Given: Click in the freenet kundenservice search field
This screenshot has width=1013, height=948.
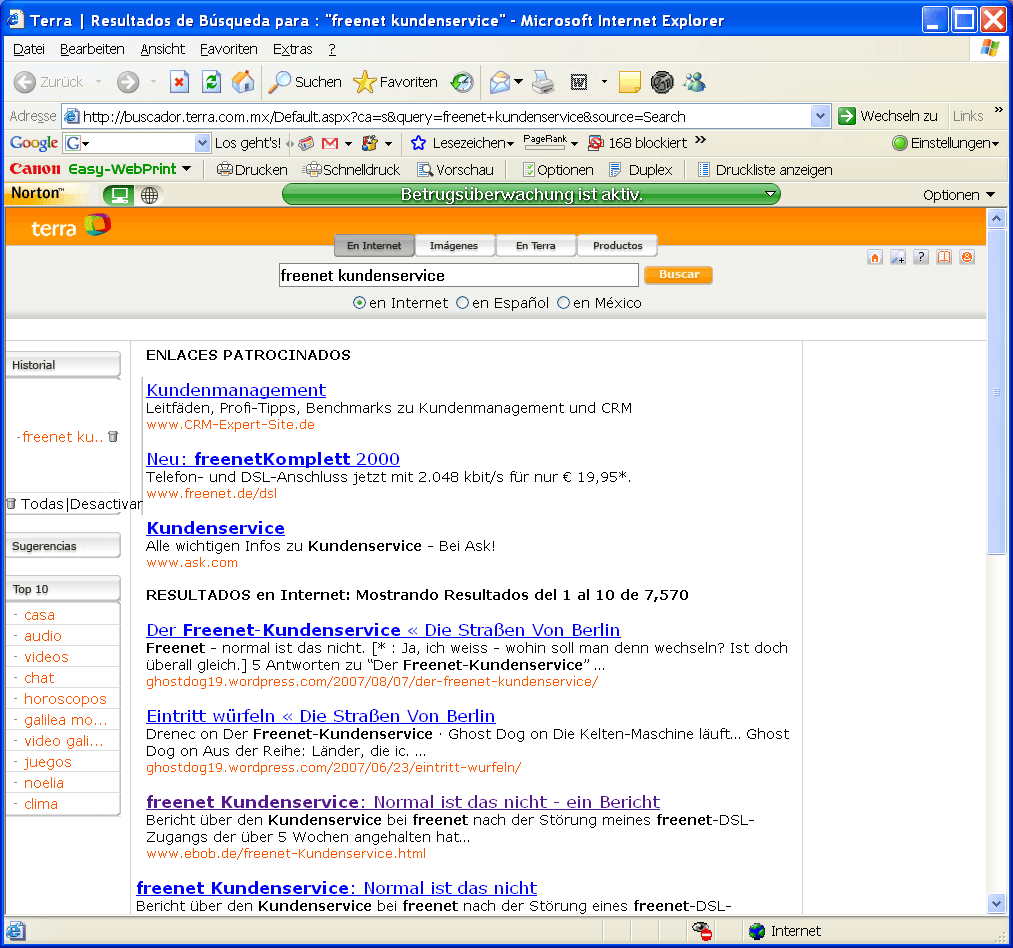Looking at the screenshot, I should 459,275.
